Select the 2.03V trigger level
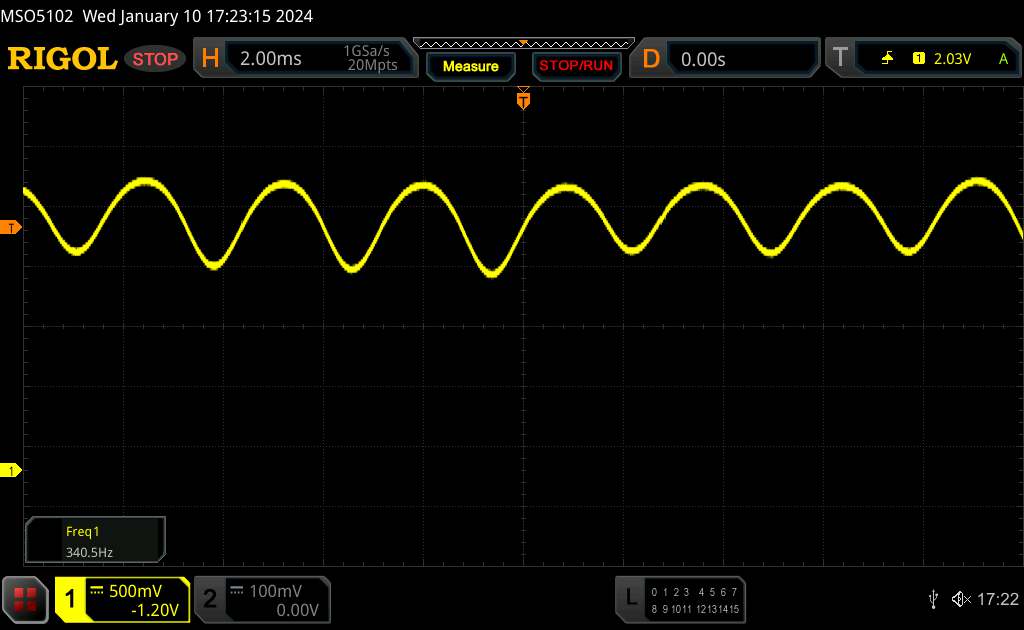Image resolution: width=1024 pixels, height=630 pixels. click(x=952, y=59)
